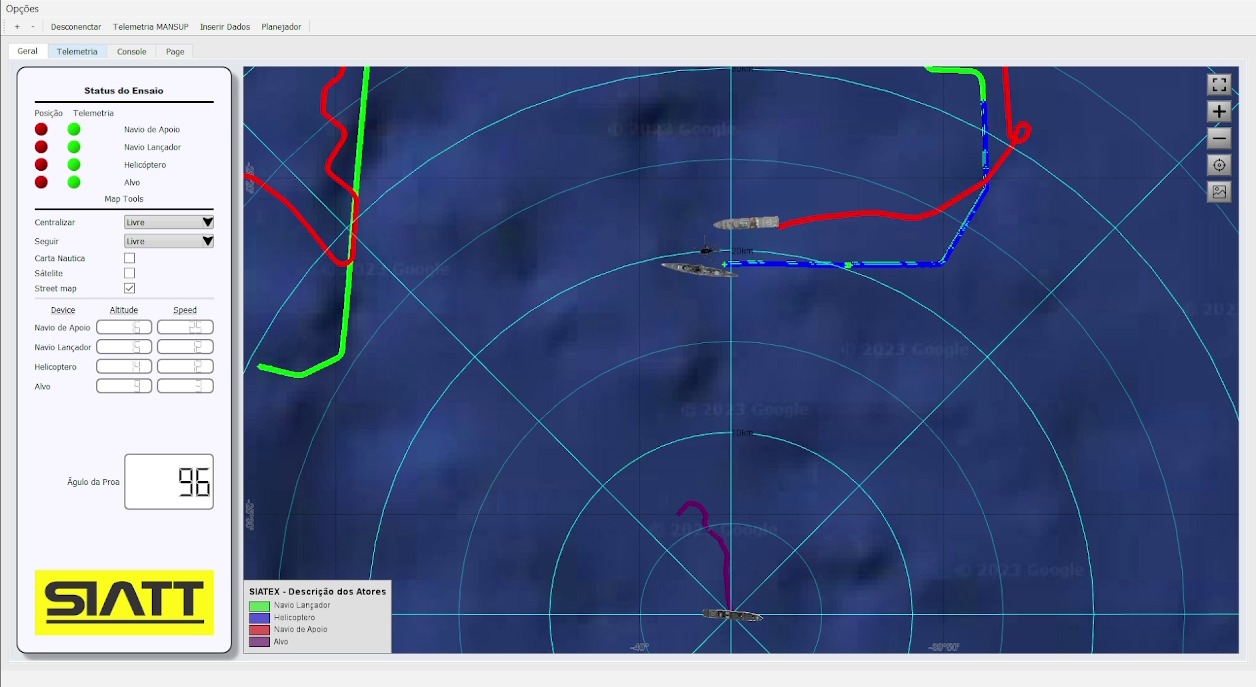The height and width of the screenshot is (687, 1256).
Task: Switch to the Geral tab
Action: [x=28, y=51]
